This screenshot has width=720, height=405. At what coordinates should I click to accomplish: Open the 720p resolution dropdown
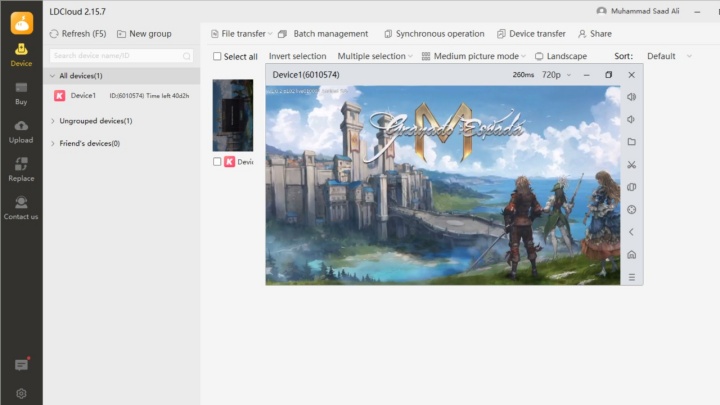[556, 75]
